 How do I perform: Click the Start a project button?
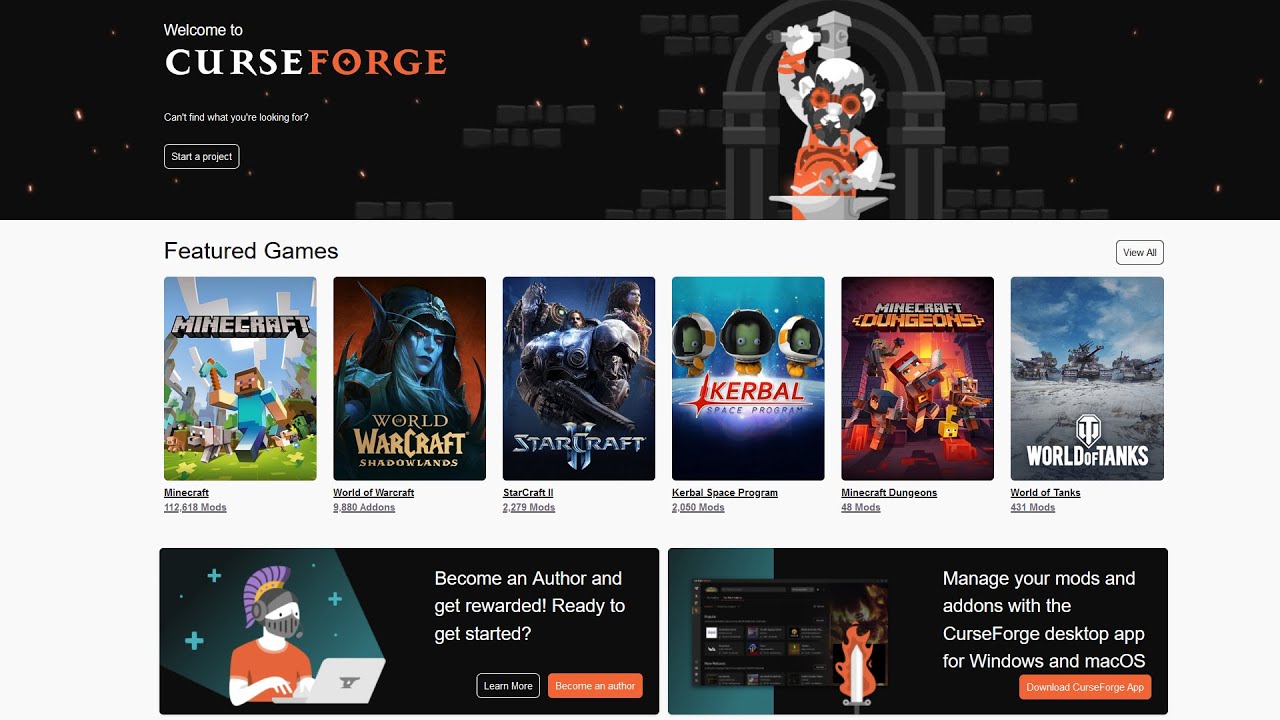click(x=202, y=156)
